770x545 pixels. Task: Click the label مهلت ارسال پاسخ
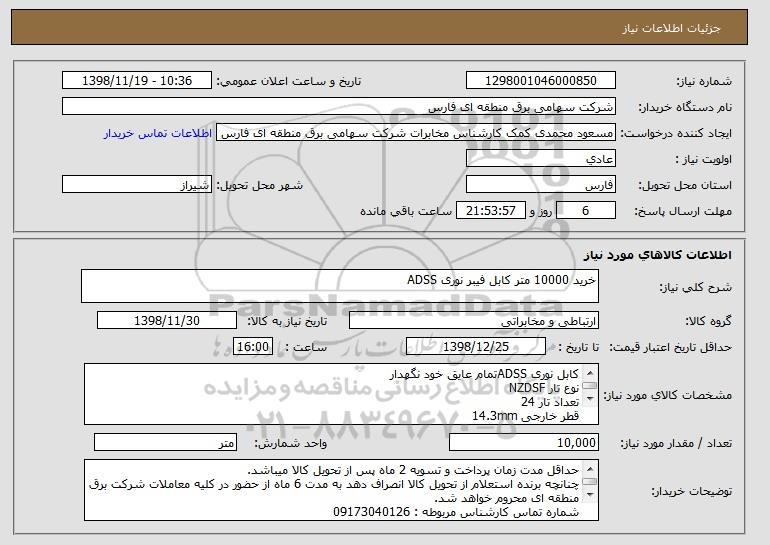[x=683, y=211]
